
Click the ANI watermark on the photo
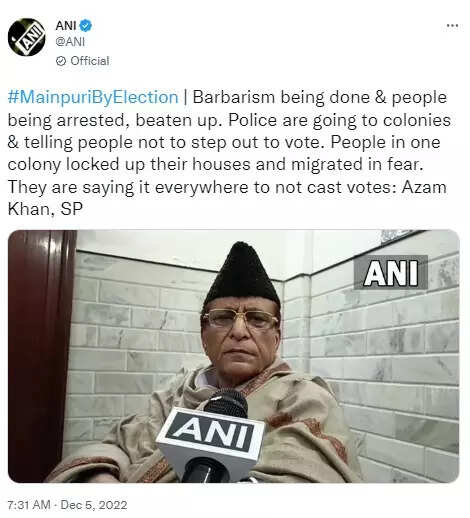391,273
